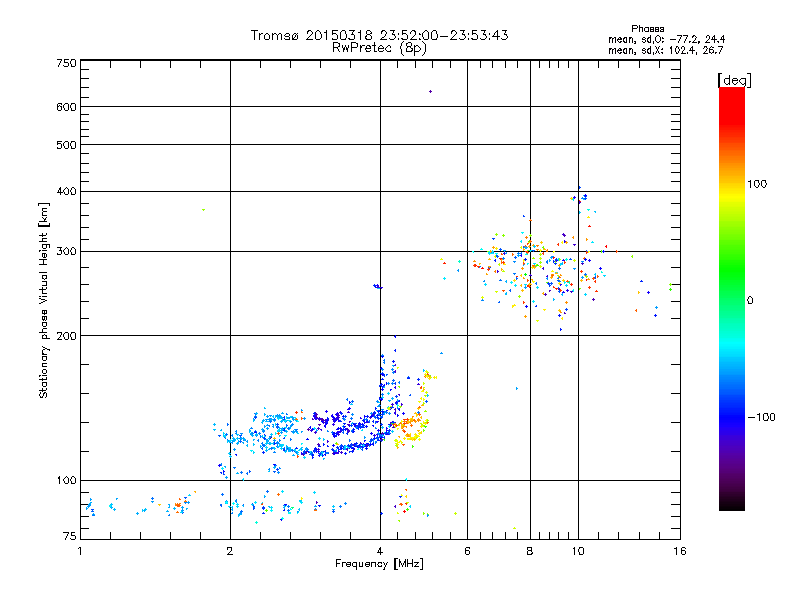This screenshot has width=800, height=600.
Task: Click the '10' frequency tick label
Action: click(578, 551)
